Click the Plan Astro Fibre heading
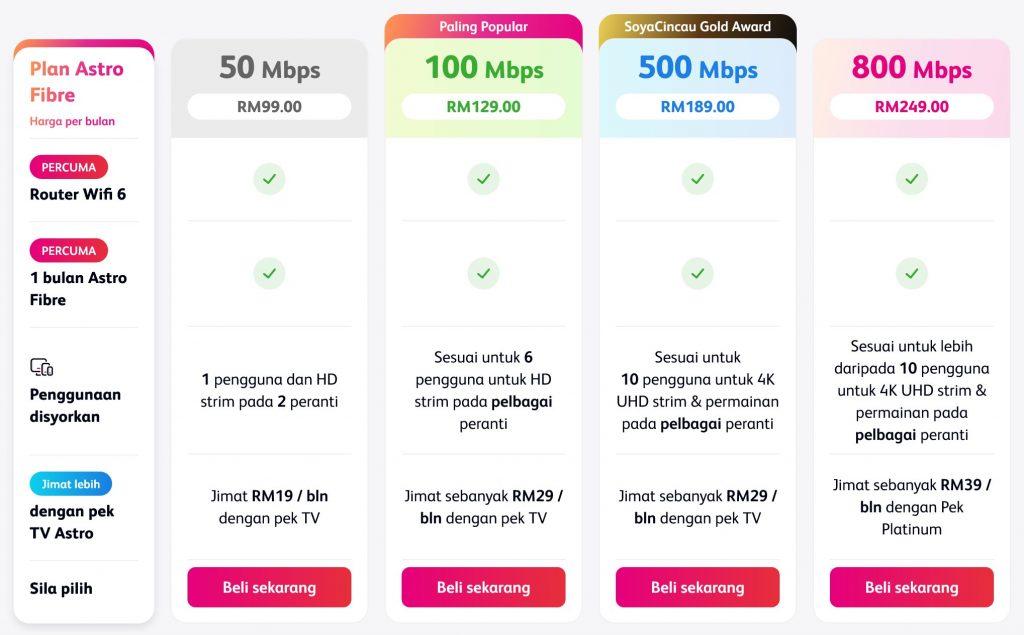 [76, 82]
